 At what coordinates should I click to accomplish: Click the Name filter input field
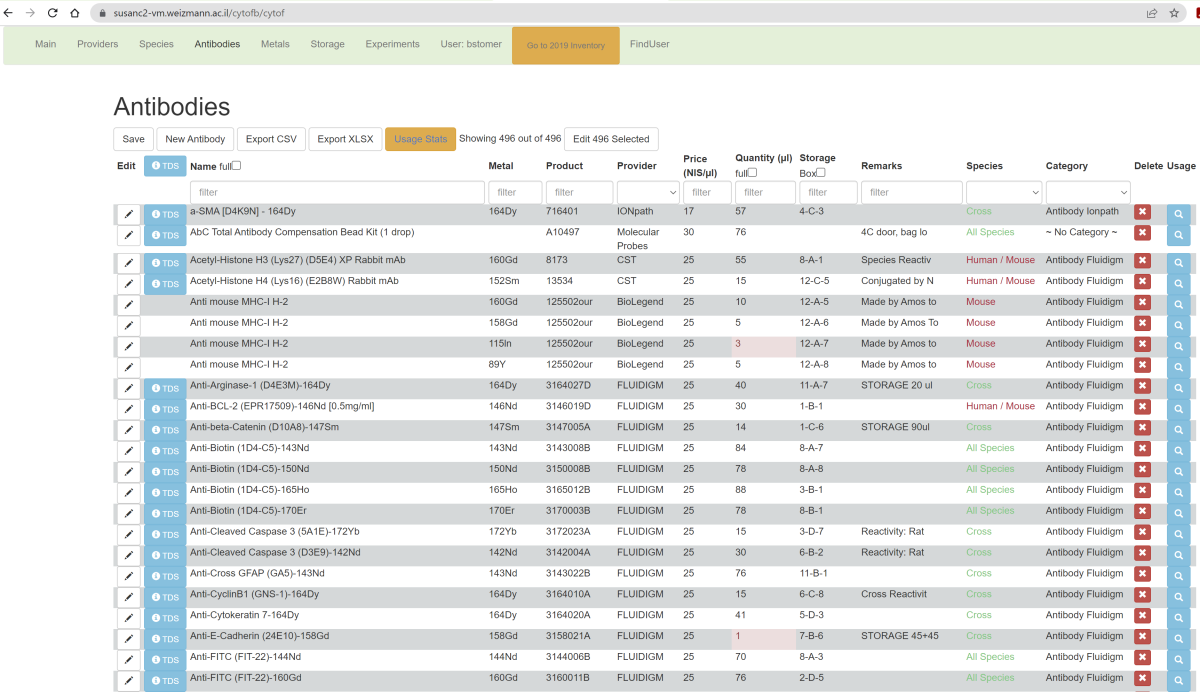coord(337,192)
